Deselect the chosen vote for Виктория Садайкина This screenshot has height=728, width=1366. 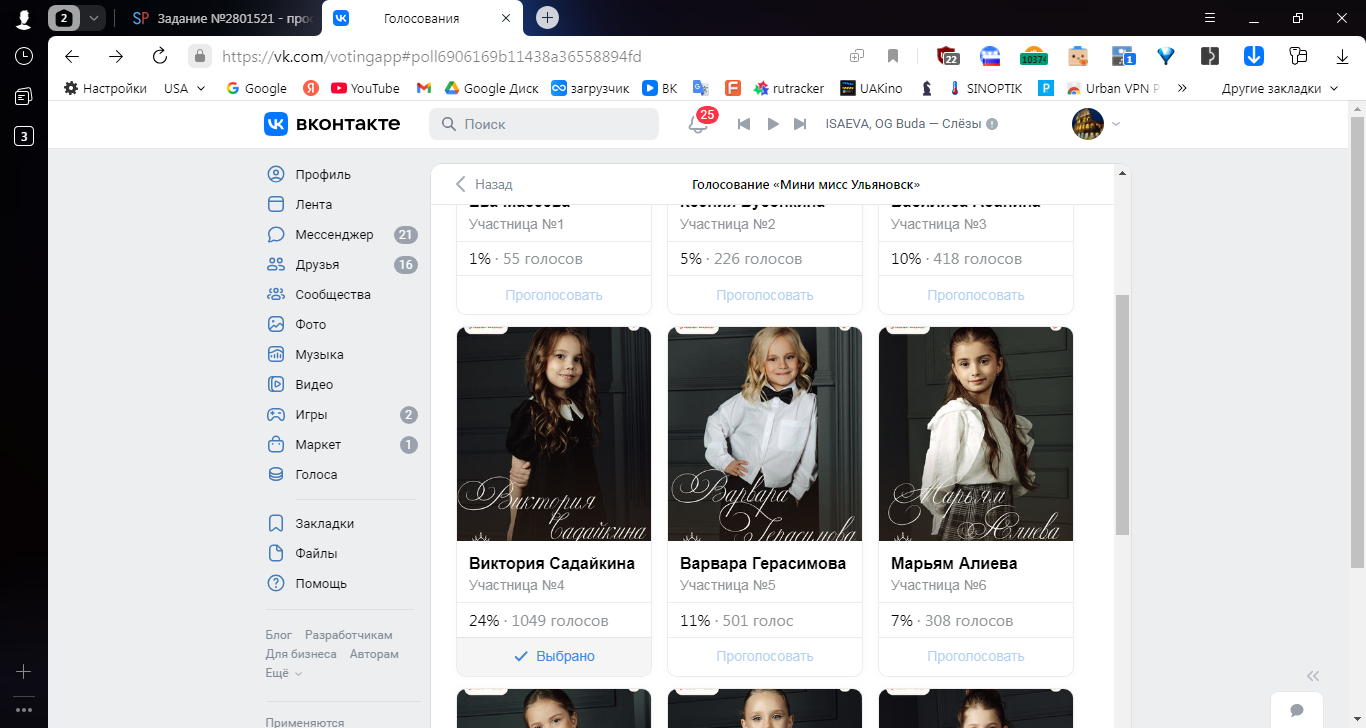point(554,656)
